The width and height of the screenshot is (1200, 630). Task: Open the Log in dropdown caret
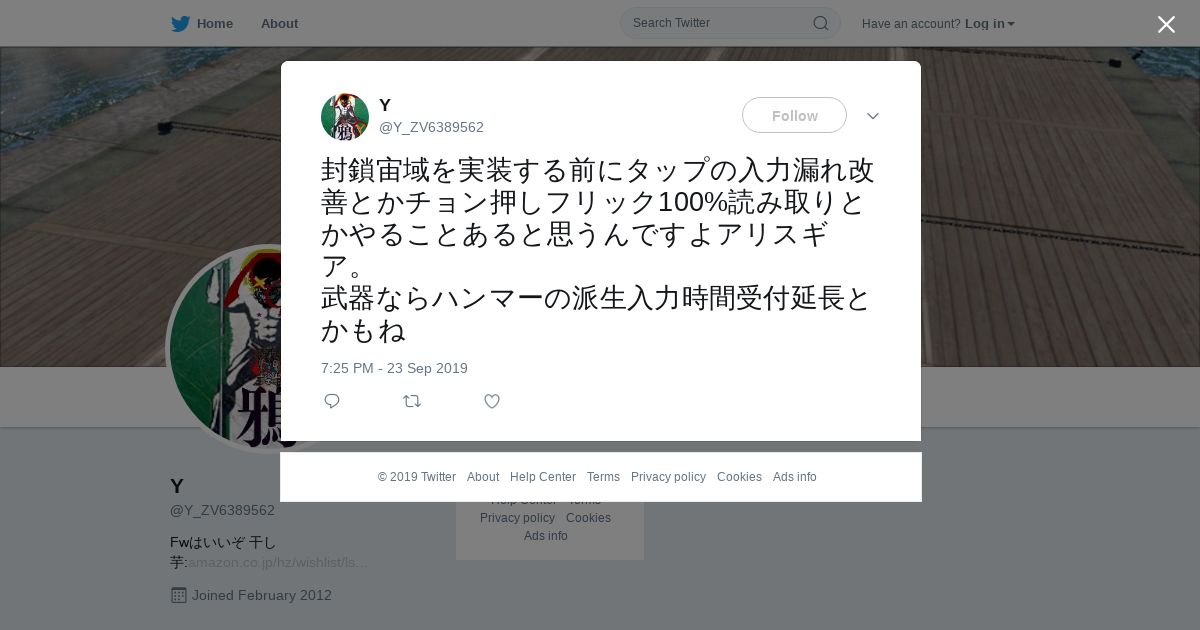point(1011,24)
